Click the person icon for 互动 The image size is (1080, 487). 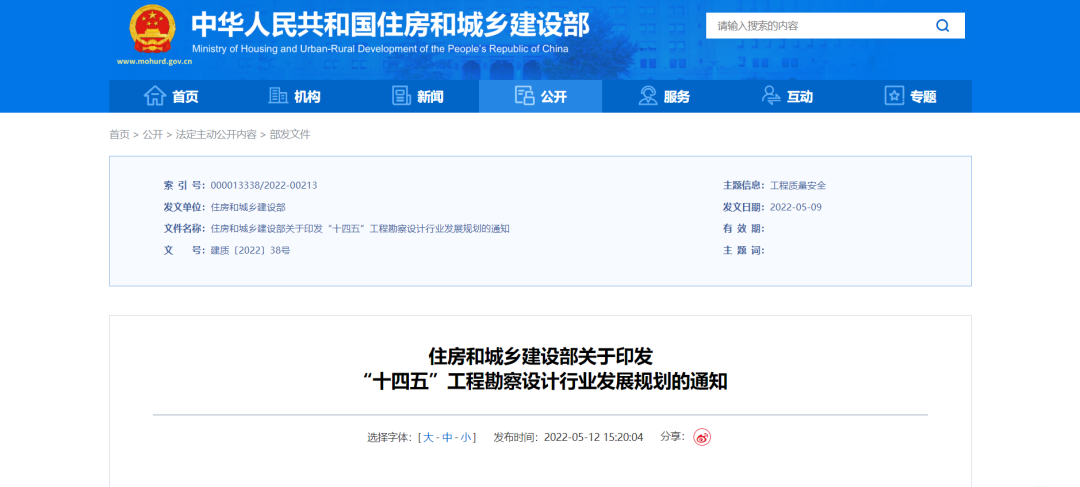point(771,96)
